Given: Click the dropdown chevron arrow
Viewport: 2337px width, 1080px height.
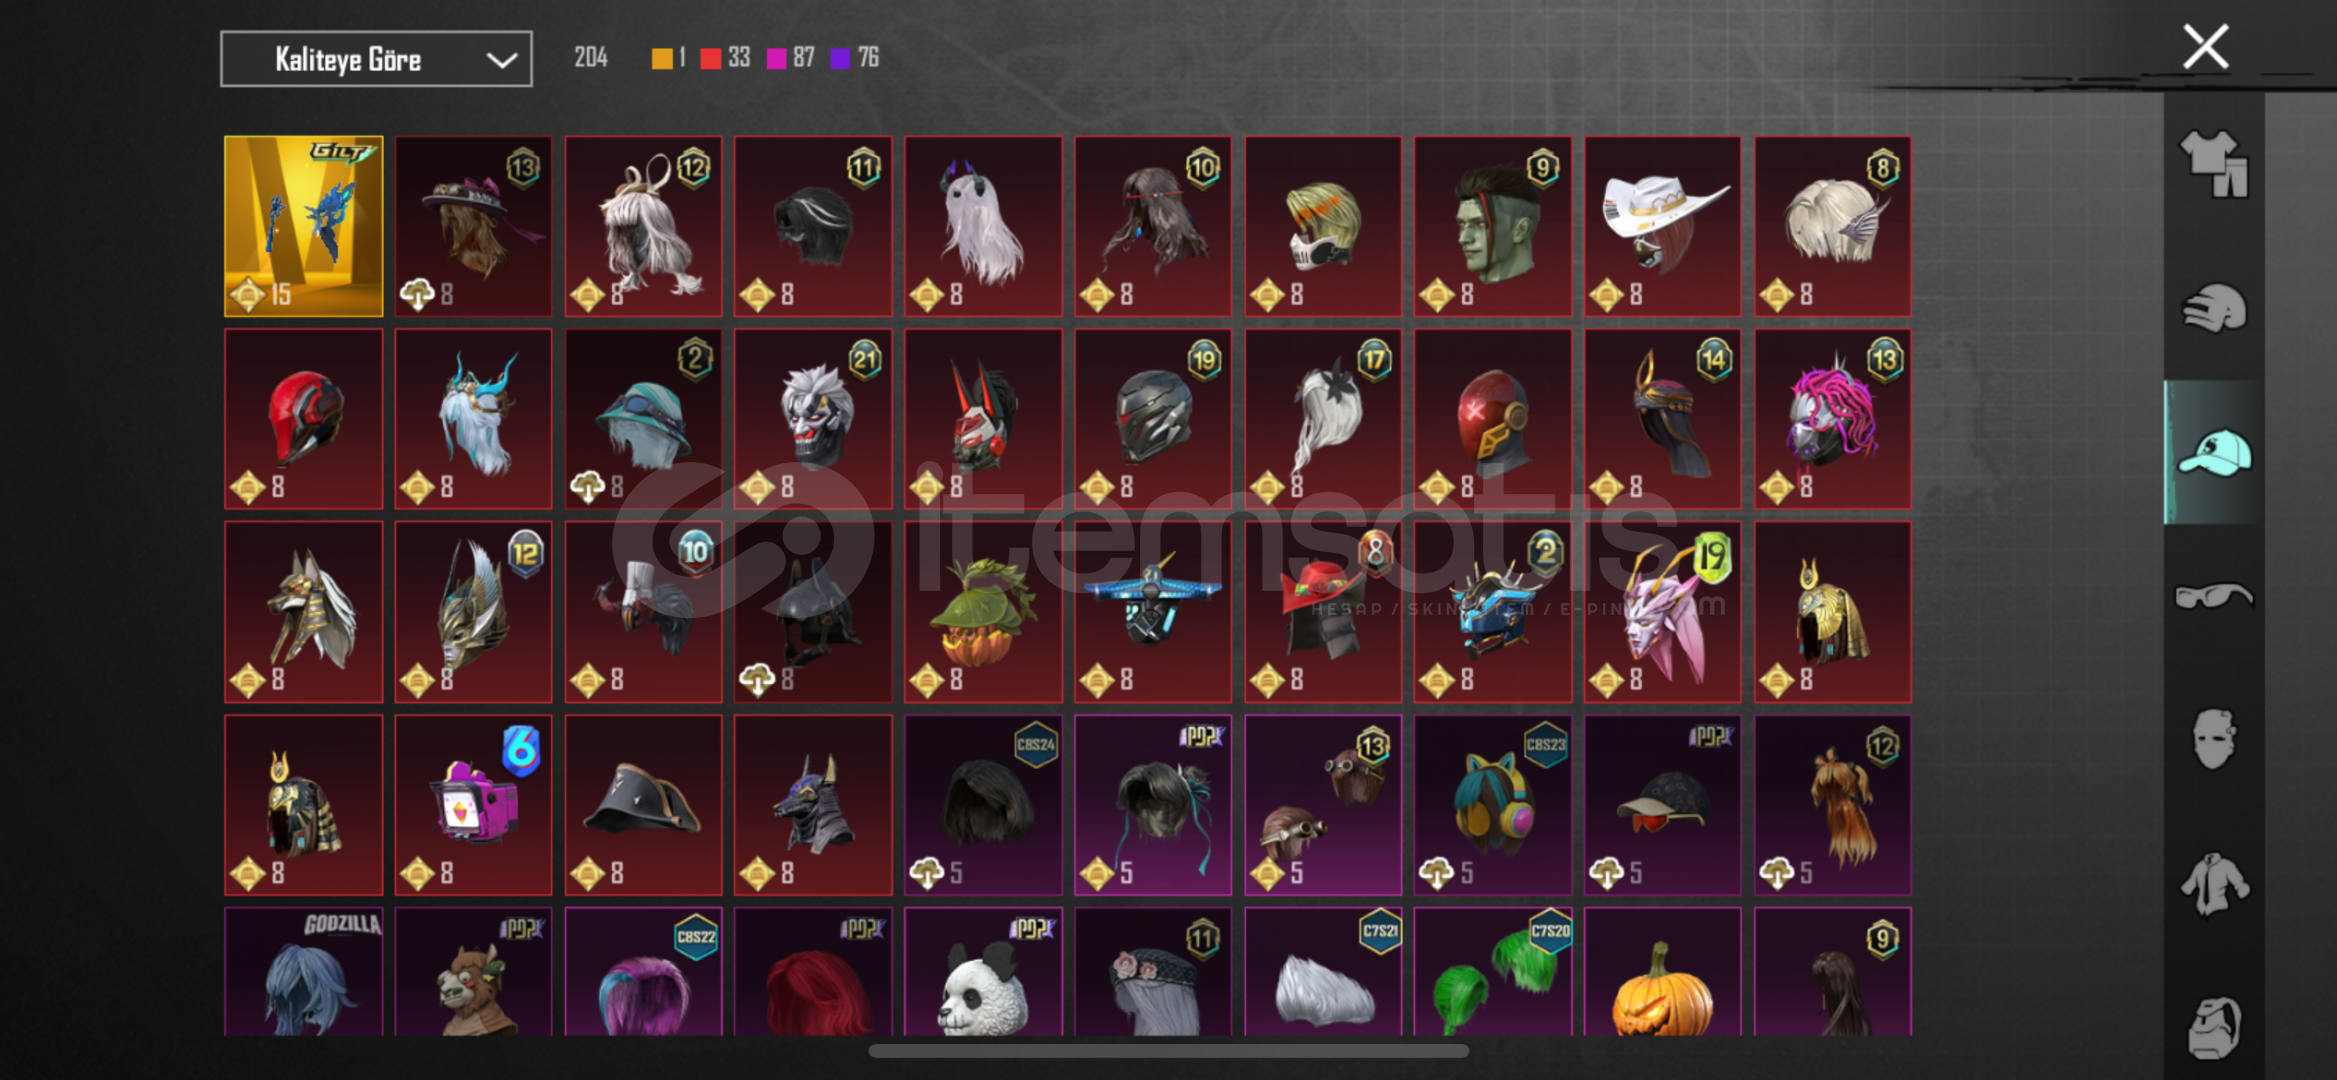Looking at the screenshot, I should tap(501, 60).
